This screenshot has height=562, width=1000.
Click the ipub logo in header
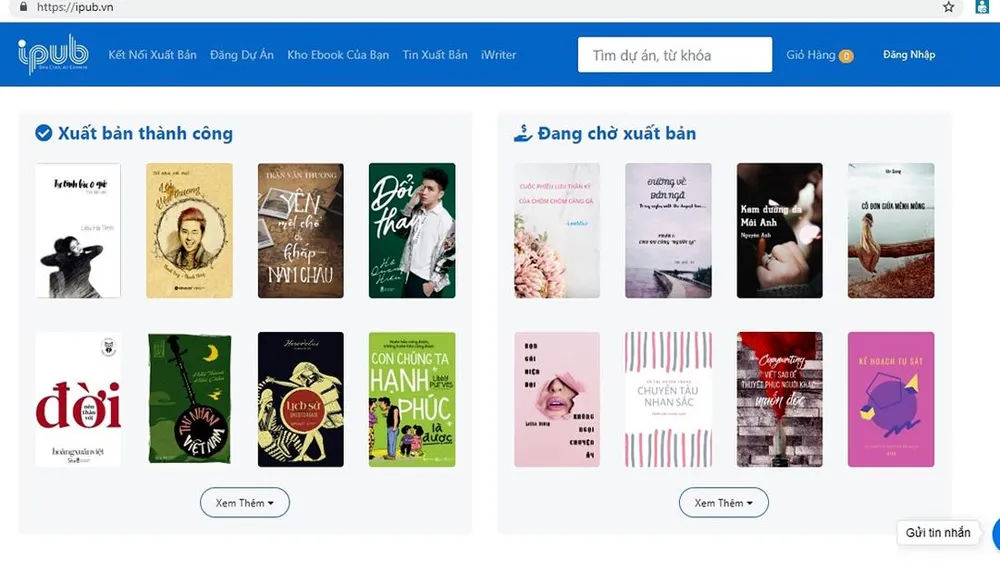tap(53, 55)
